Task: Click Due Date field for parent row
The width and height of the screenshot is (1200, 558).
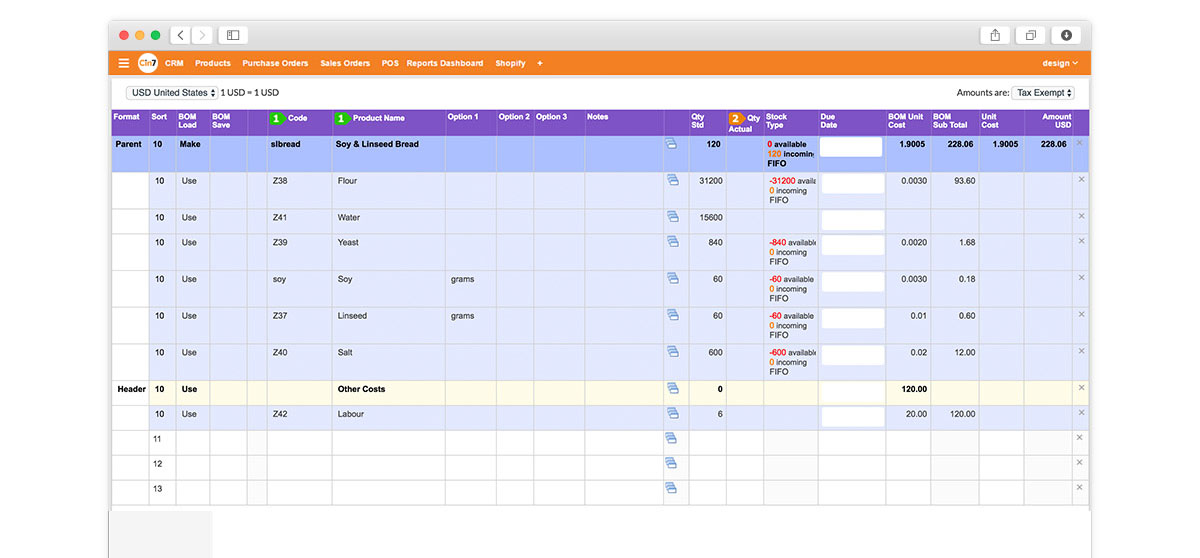Action: point(851,147)
